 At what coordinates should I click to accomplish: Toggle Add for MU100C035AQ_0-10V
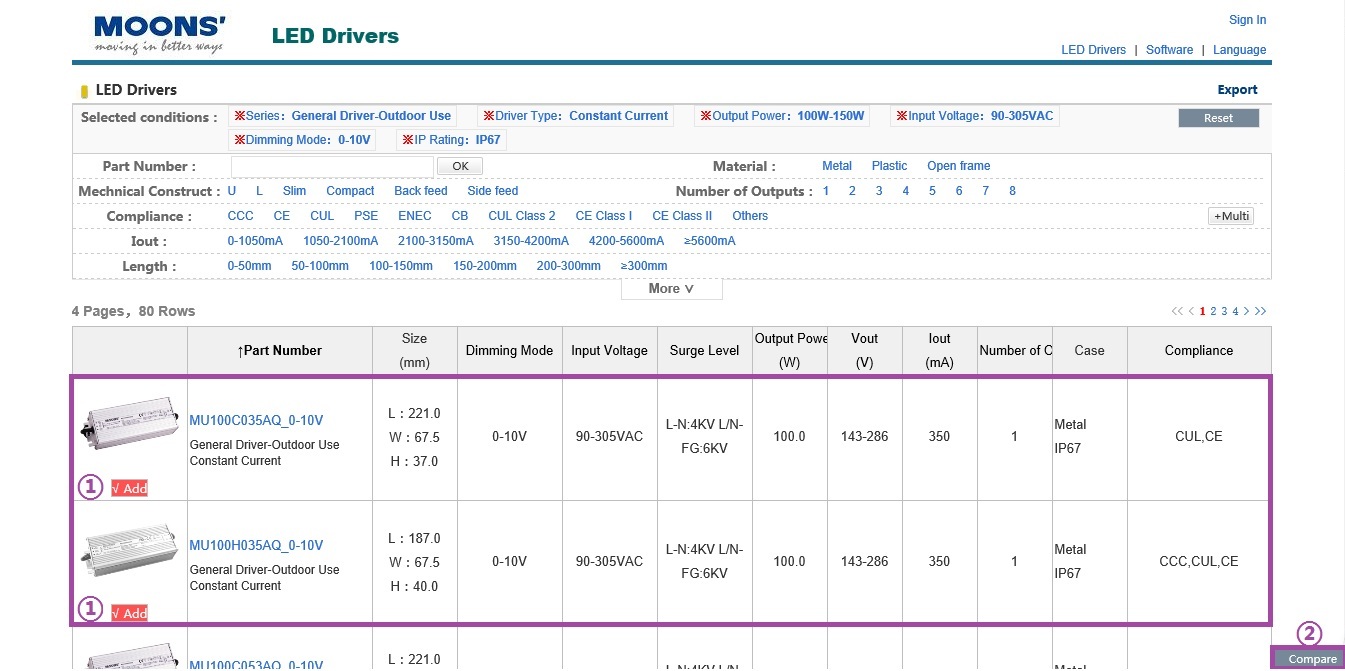[129, 488]
